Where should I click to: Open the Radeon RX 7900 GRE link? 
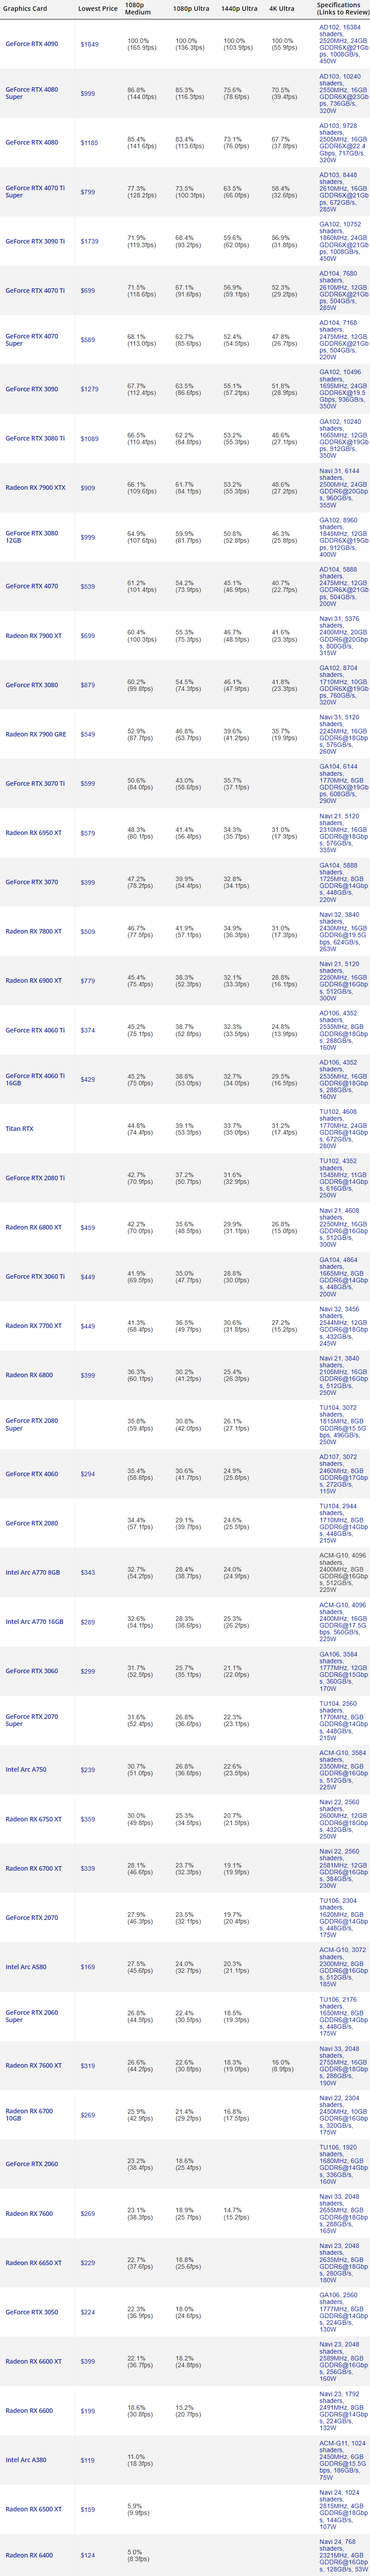tap(35, 734)
